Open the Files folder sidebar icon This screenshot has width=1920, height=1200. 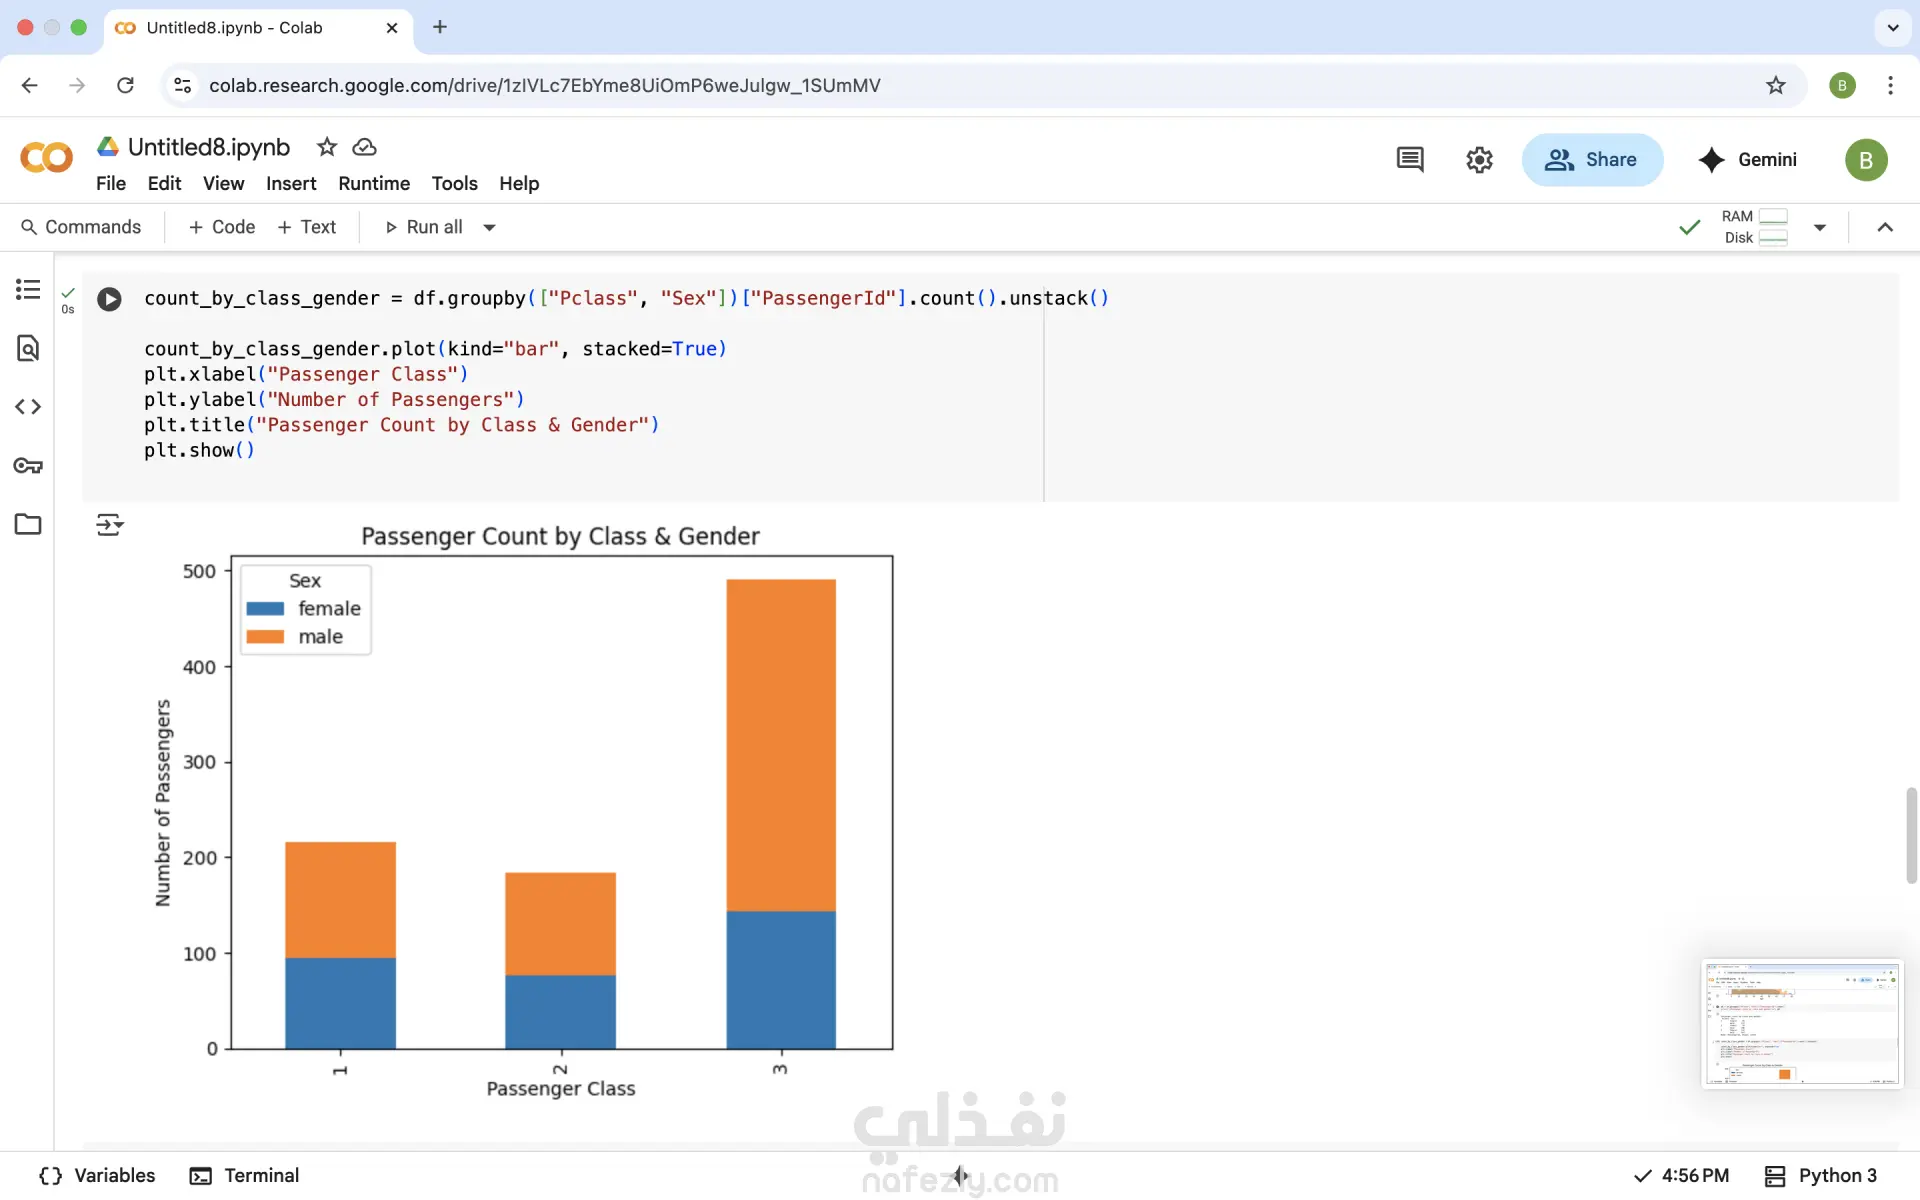[28, 524]
